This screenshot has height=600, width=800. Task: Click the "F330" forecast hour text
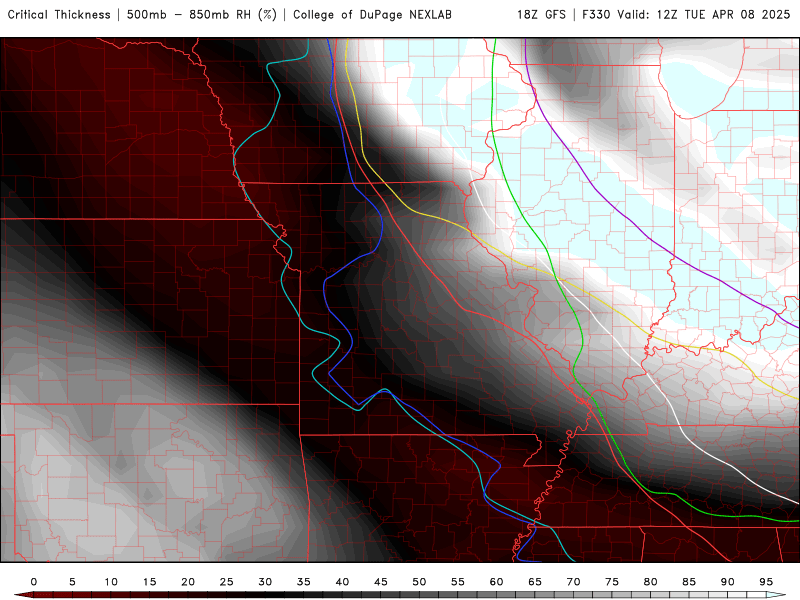pyautogui.click(x=597, y=14)
